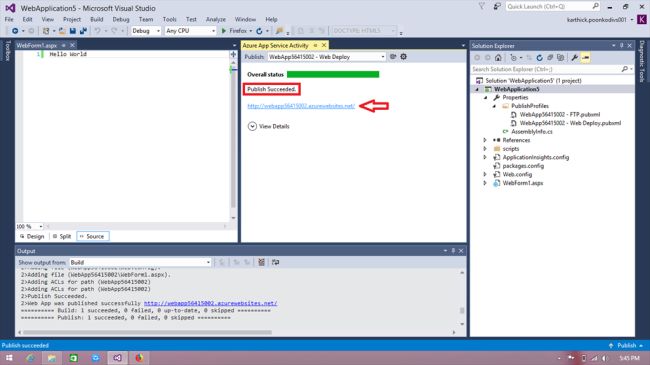Image resolution: width=650 pixels, height=365 pixels.
Task: Click the Visual Studio taskbar icon
Action: coord(117,358)
